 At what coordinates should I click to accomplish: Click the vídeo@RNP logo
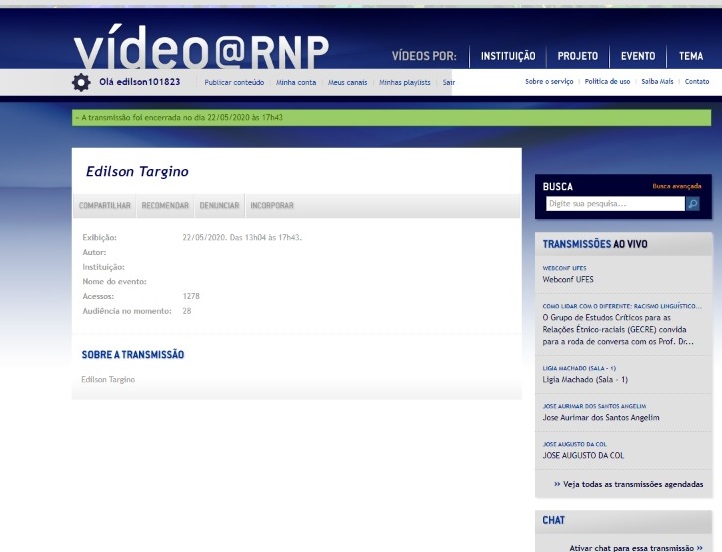201,49
